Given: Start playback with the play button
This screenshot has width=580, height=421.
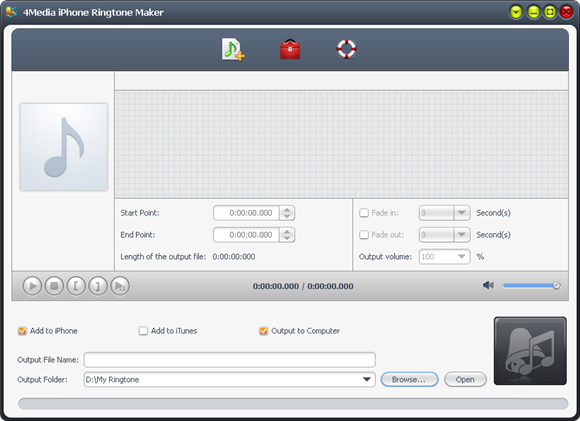Looking at the screenshot, I should click(32, 286).
